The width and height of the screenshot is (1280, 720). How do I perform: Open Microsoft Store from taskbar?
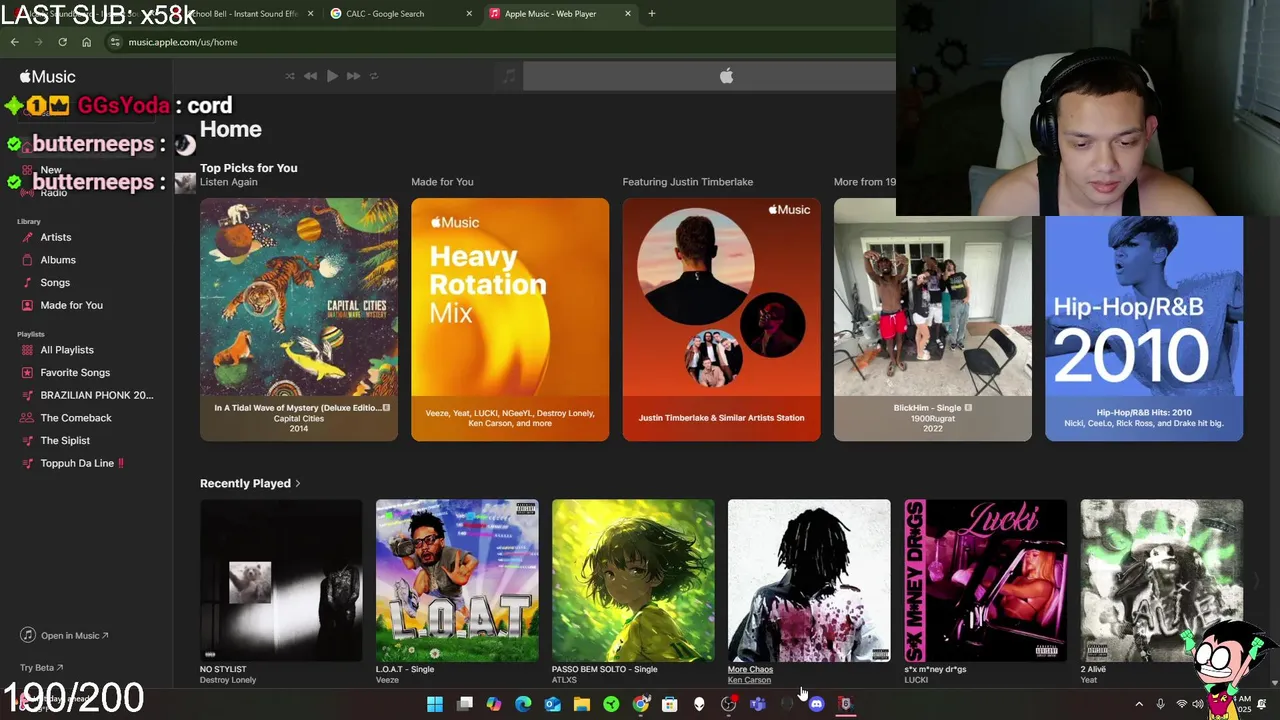[670, 704]
